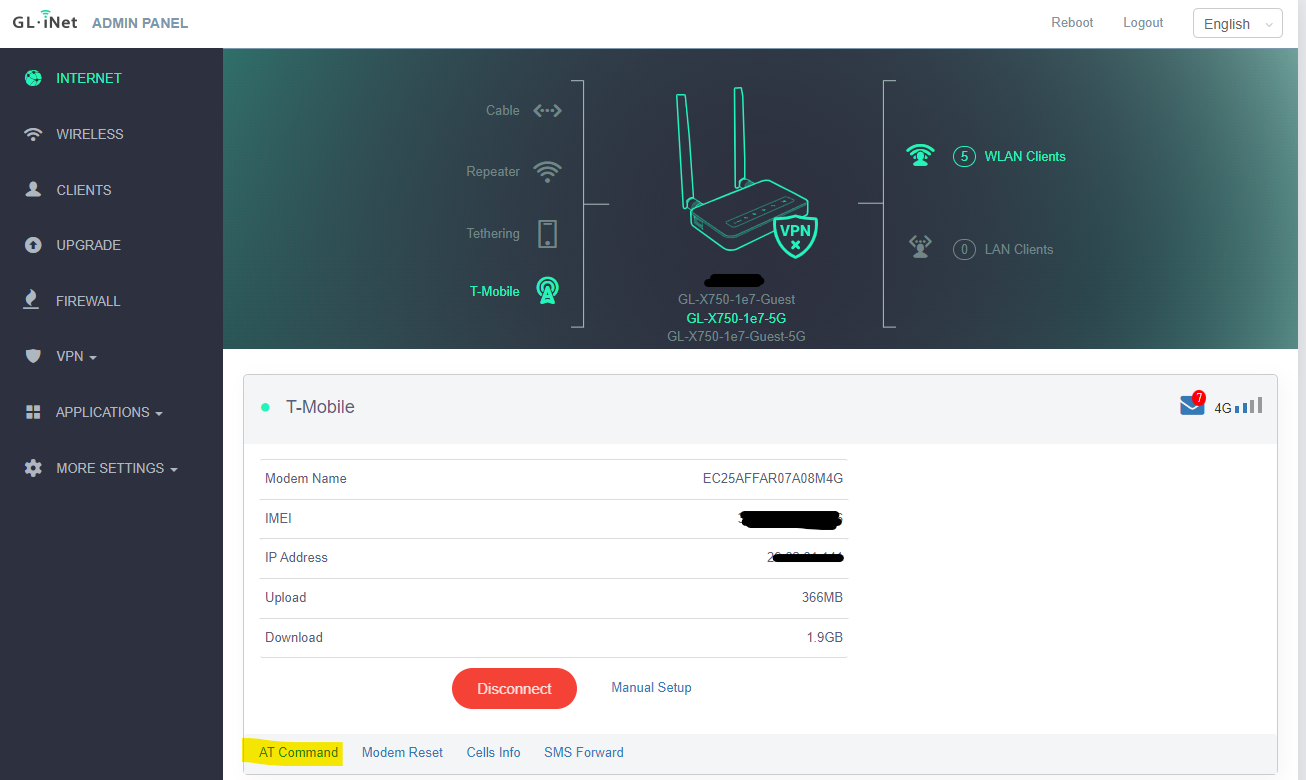Click the Repeater label

pyautogui.click(x=493, y=171)
